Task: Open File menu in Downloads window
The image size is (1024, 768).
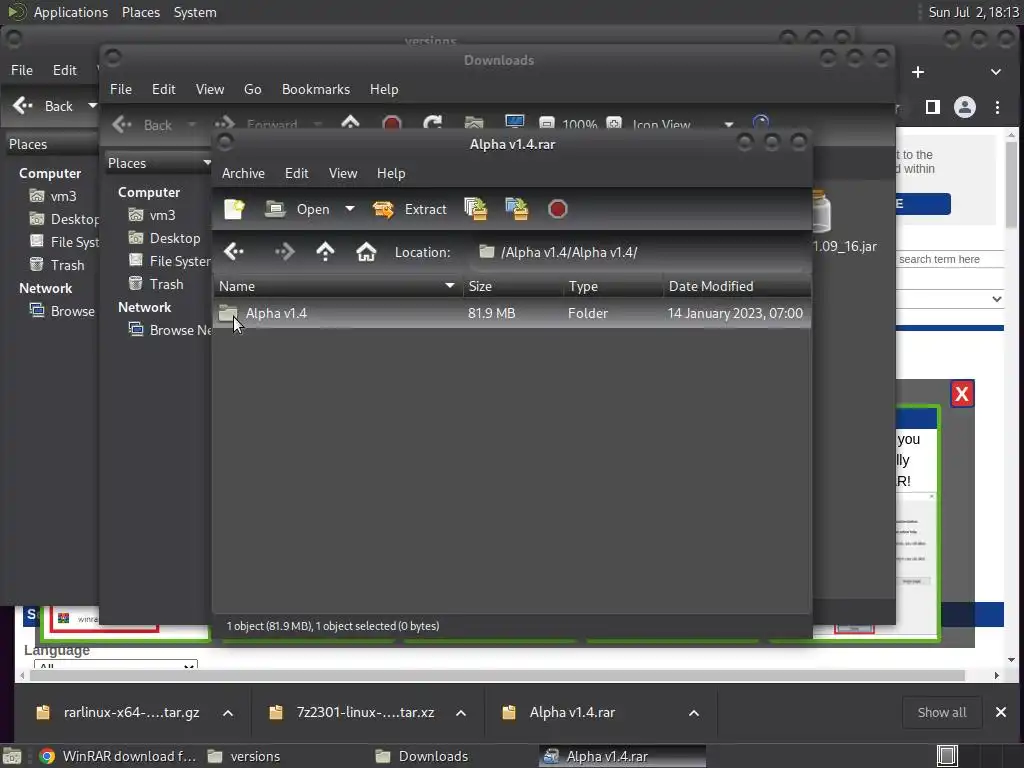Action: point(121,89)
